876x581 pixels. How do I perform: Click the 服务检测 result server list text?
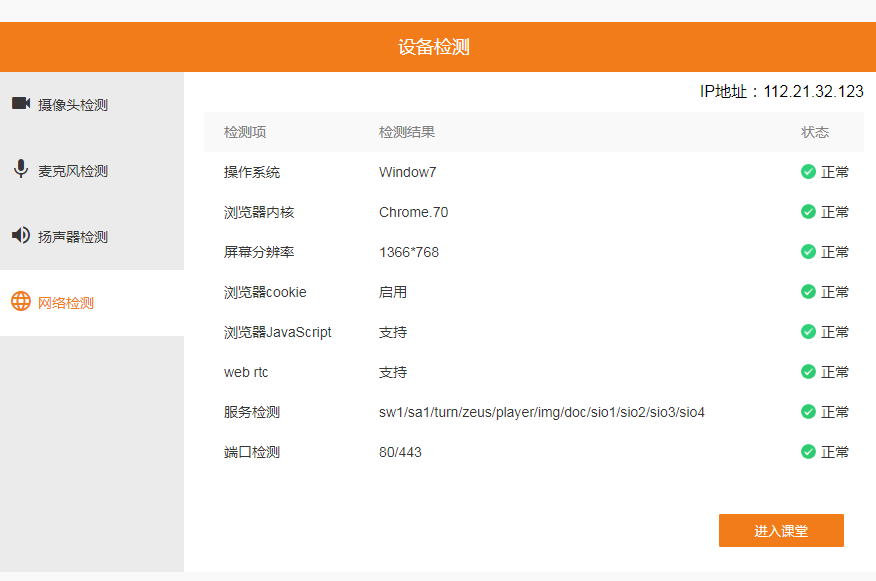pyautogui.click(x=541, y=412)
